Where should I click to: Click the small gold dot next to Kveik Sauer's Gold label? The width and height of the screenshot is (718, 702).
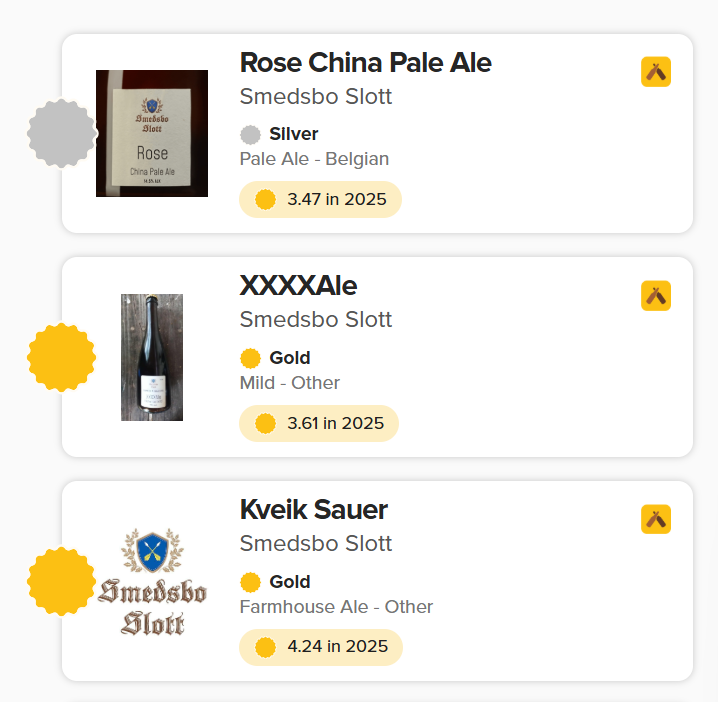tap(250, 582)
